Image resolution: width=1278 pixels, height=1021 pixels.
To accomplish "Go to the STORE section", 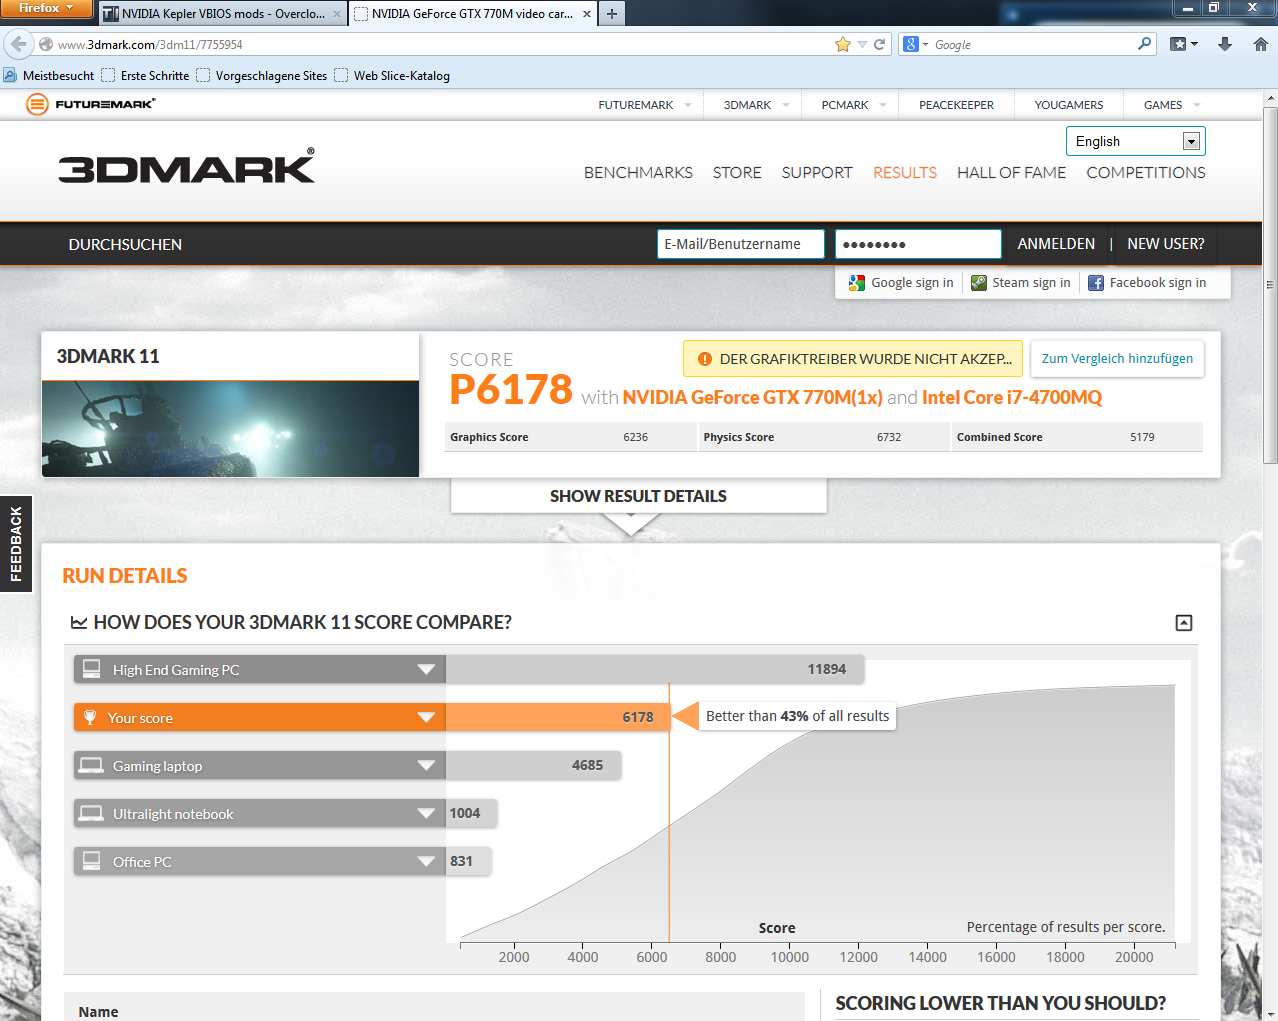I will coord(737,172).
